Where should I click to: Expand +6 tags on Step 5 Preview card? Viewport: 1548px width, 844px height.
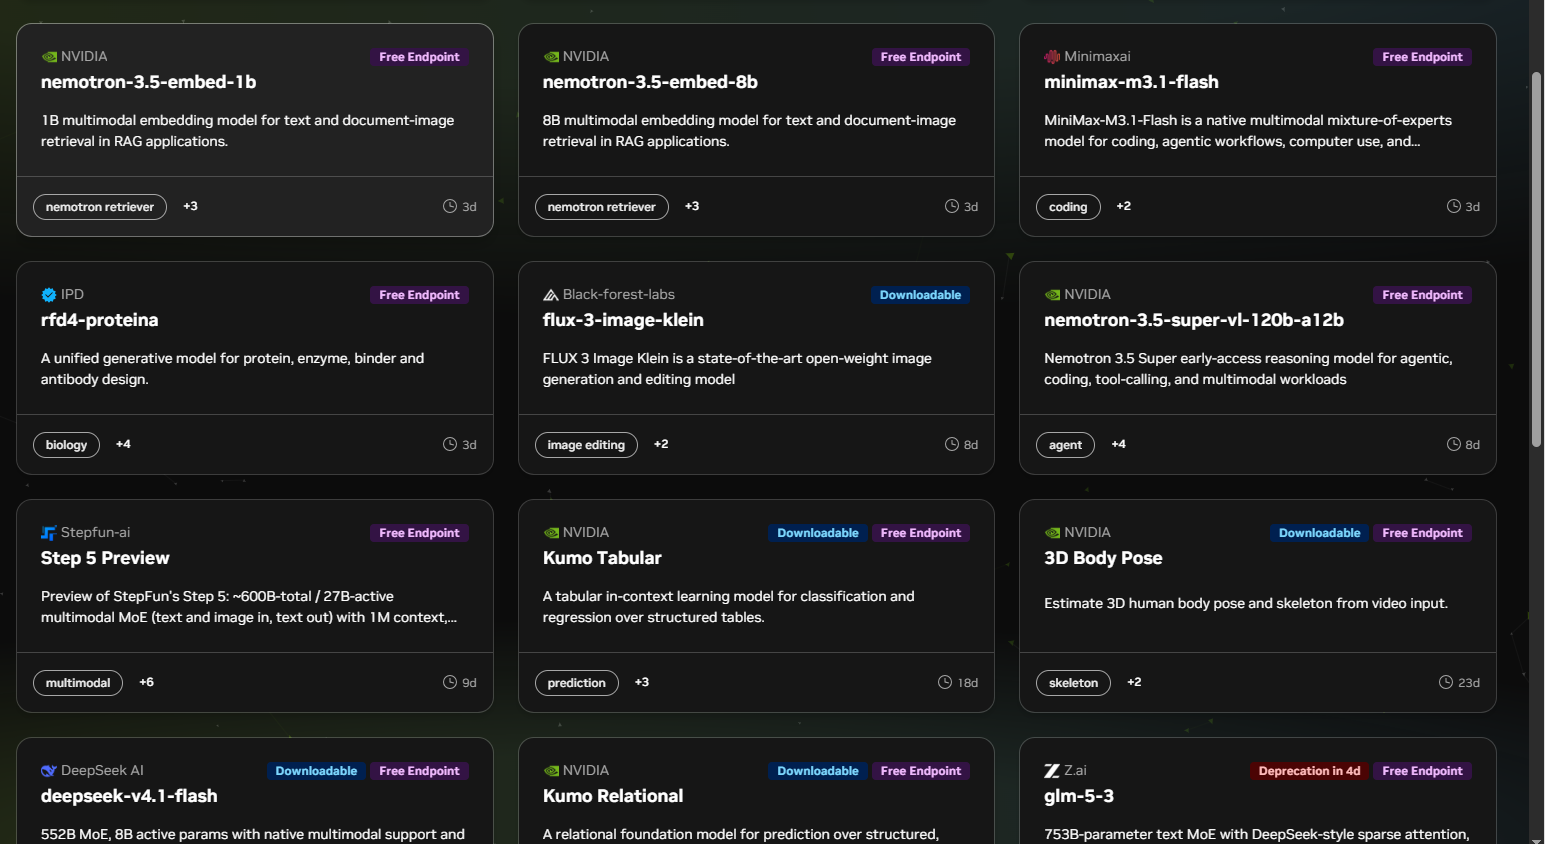[146, 682]
